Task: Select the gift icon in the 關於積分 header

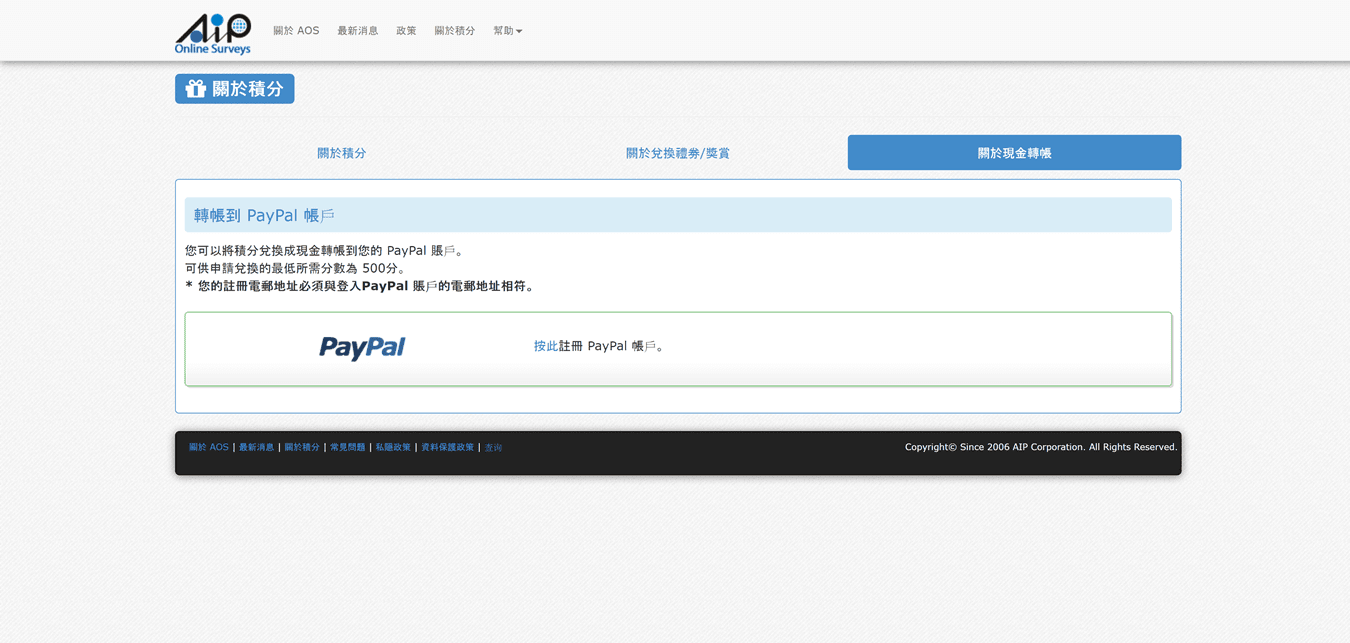Action: tap(196, 89)
